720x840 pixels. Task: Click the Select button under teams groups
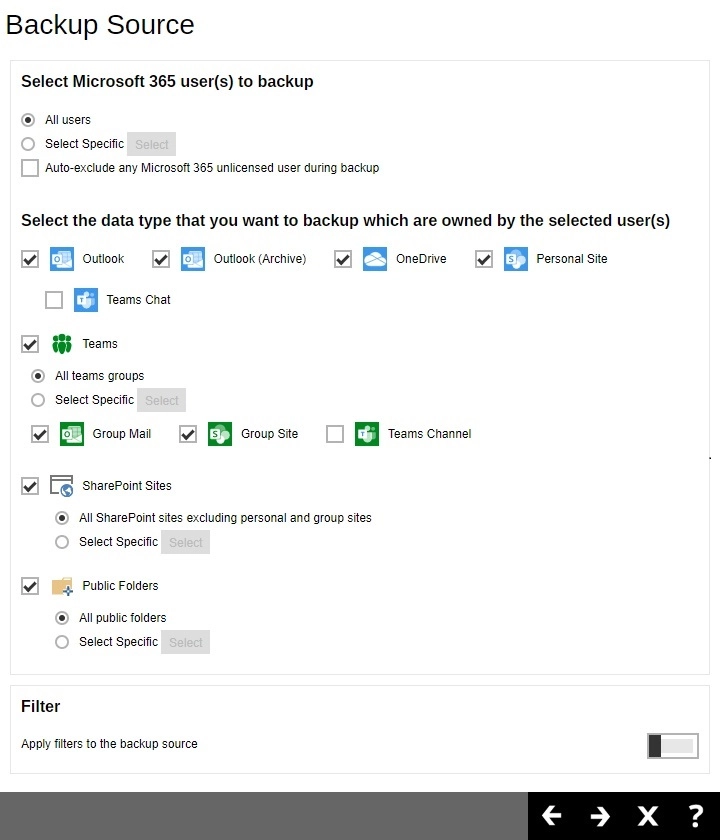coord(161,399)
